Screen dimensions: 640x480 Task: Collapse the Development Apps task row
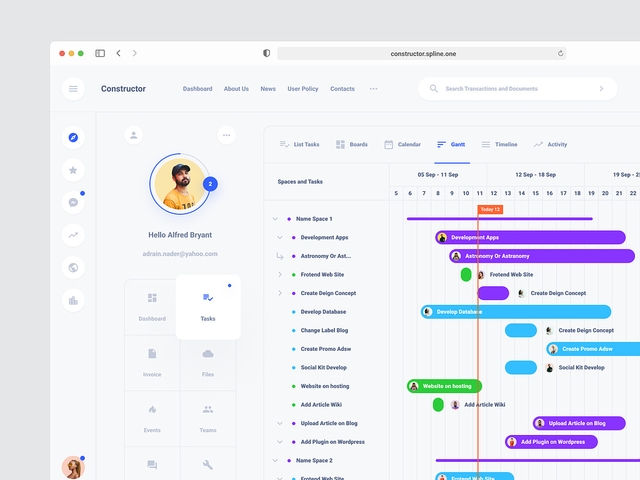point(279,238)
